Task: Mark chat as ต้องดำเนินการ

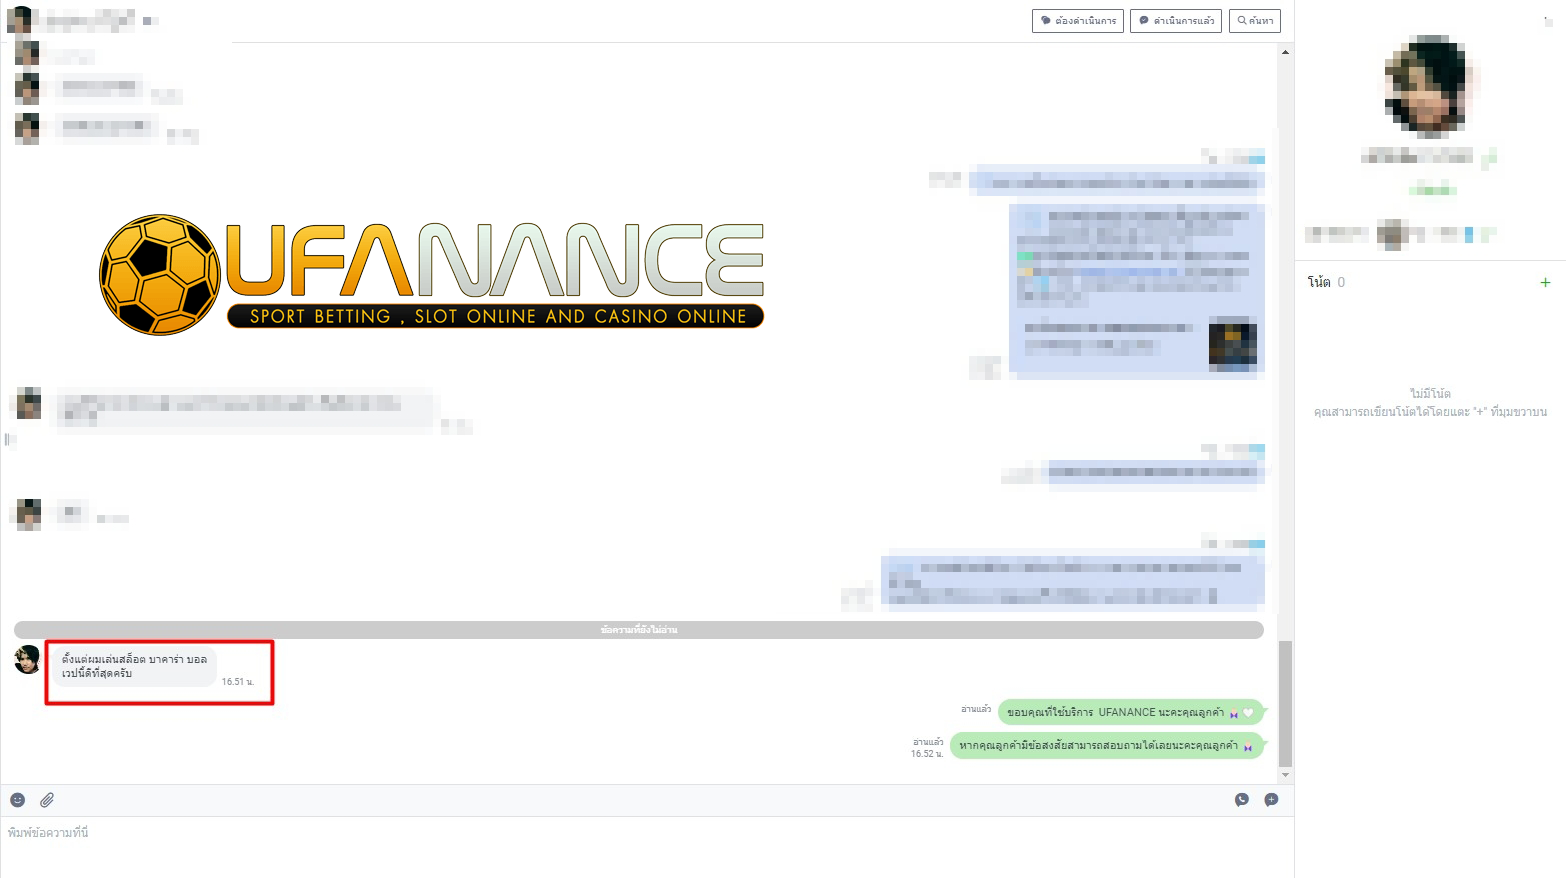Action: (1077, 21)
